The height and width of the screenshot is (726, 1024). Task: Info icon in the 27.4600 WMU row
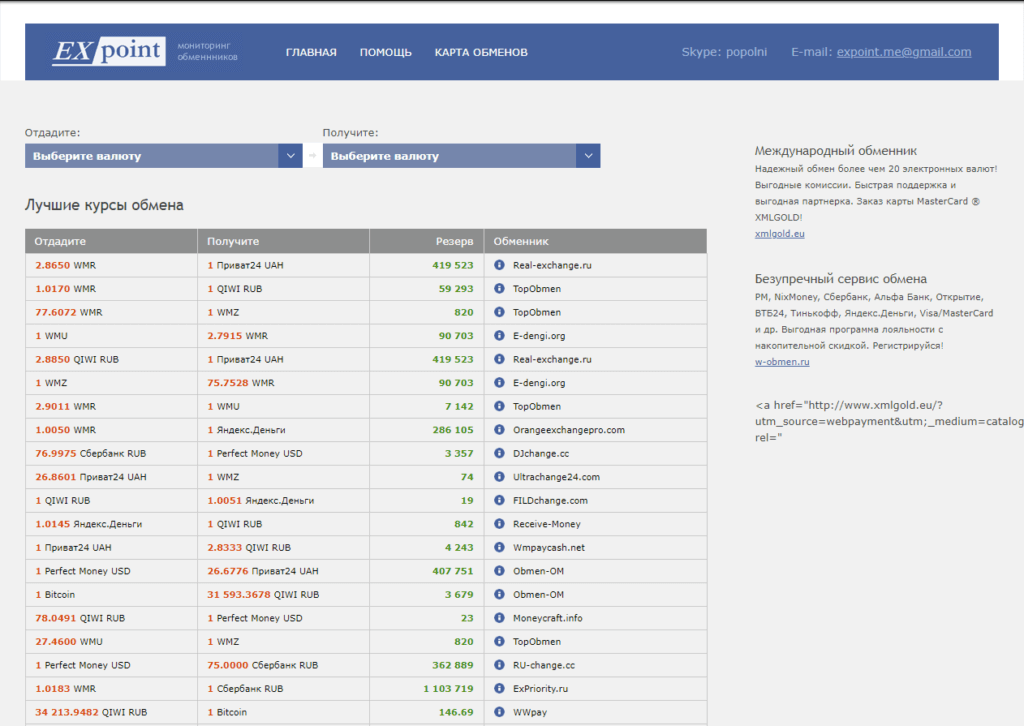[x=500, y=641]
